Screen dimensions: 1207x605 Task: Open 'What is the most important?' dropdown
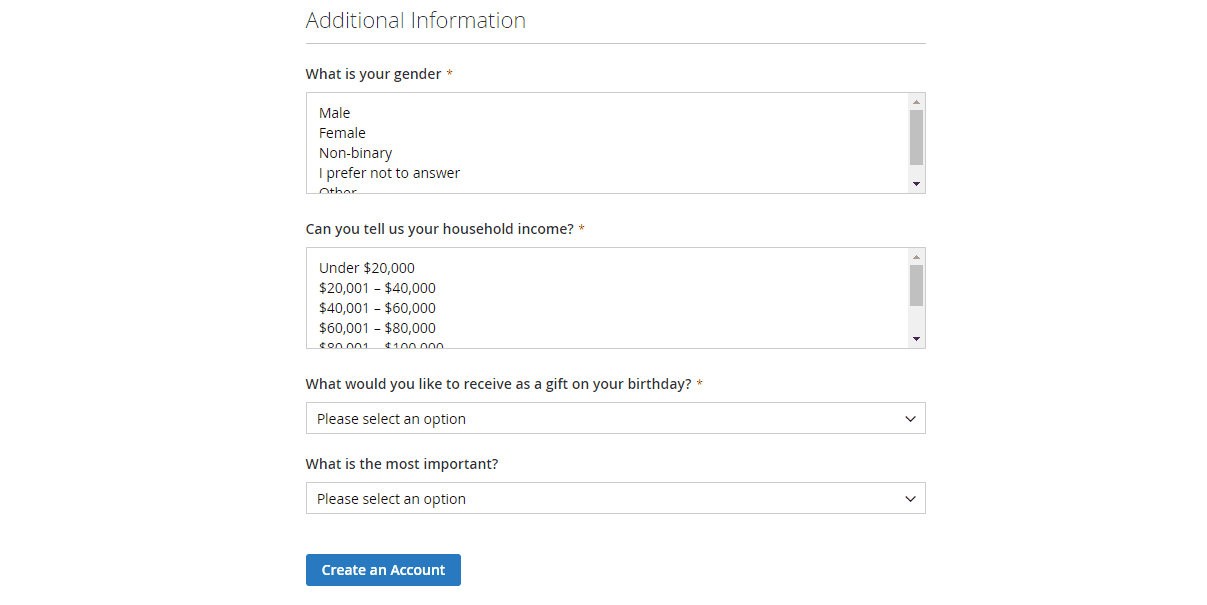[x=616, y=498]
